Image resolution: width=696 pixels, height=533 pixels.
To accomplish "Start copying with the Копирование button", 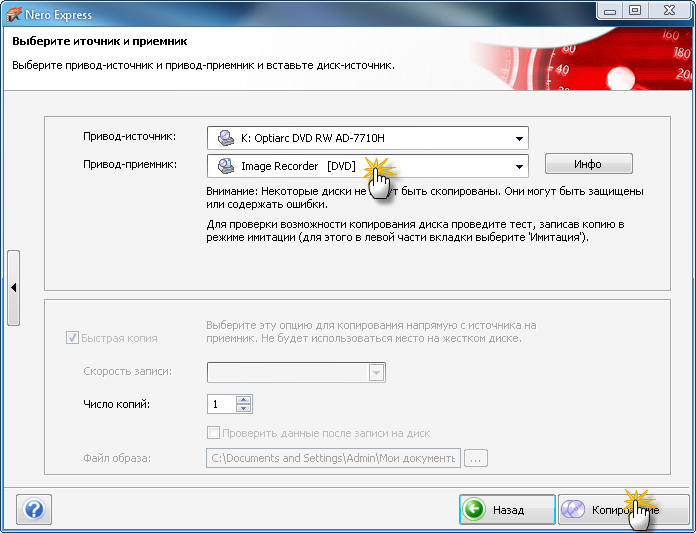I will pos(624,509).
